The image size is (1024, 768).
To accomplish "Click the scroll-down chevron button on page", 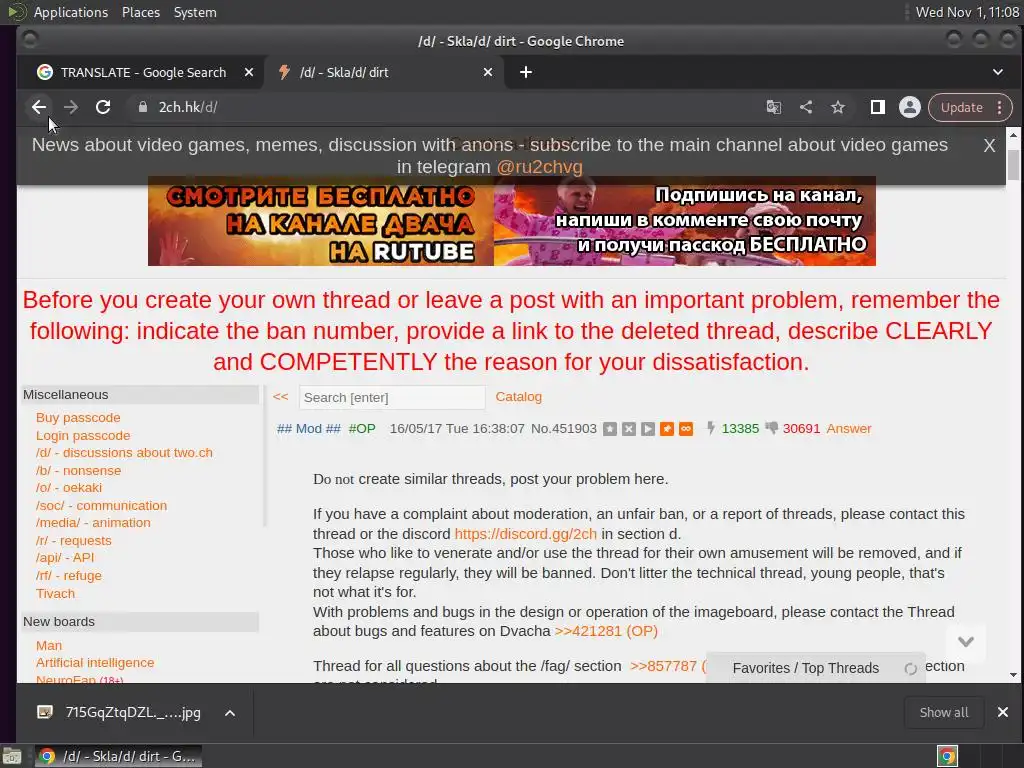I will (x=966, y=642).
